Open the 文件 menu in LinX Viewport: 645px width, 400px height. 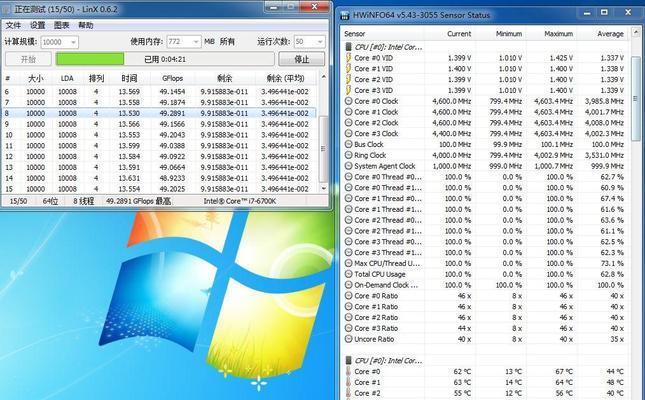click(13, 25)
